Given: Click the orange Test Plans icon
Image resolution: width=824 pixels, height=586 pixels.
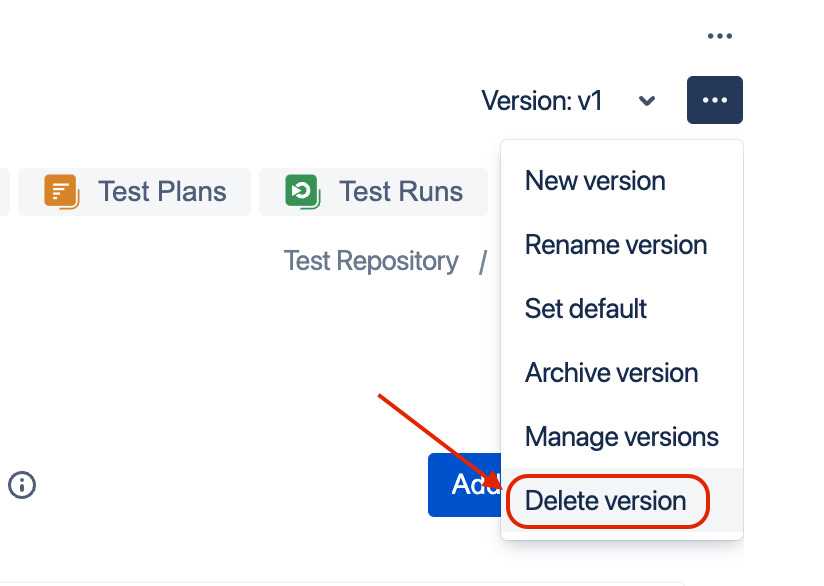Looking at the screenshot, I should (x=61, y=191).
